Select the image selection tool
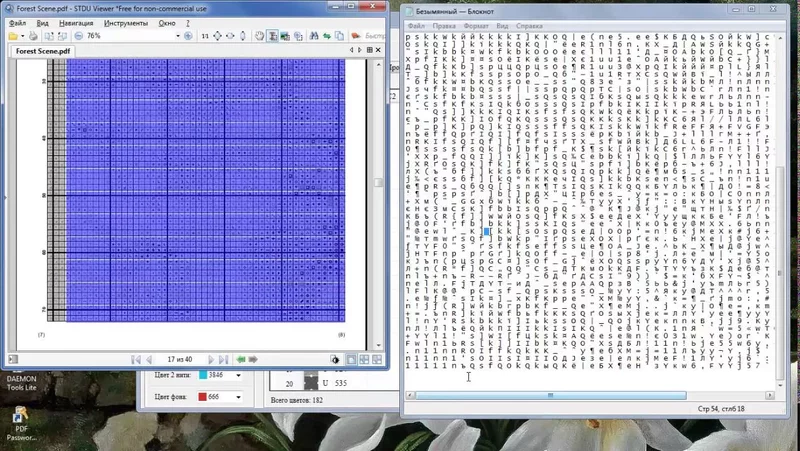 click(285, 36)
